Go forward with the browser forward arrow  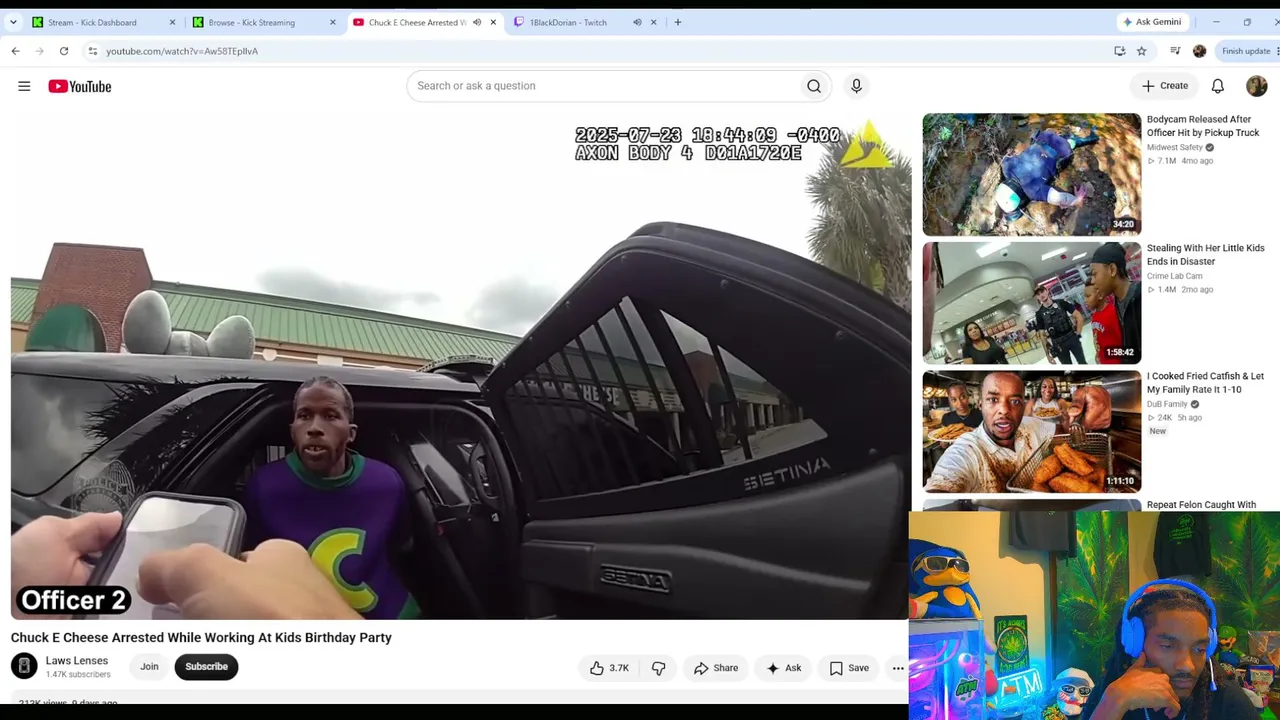pyautogui.click(x=39, y=51)
